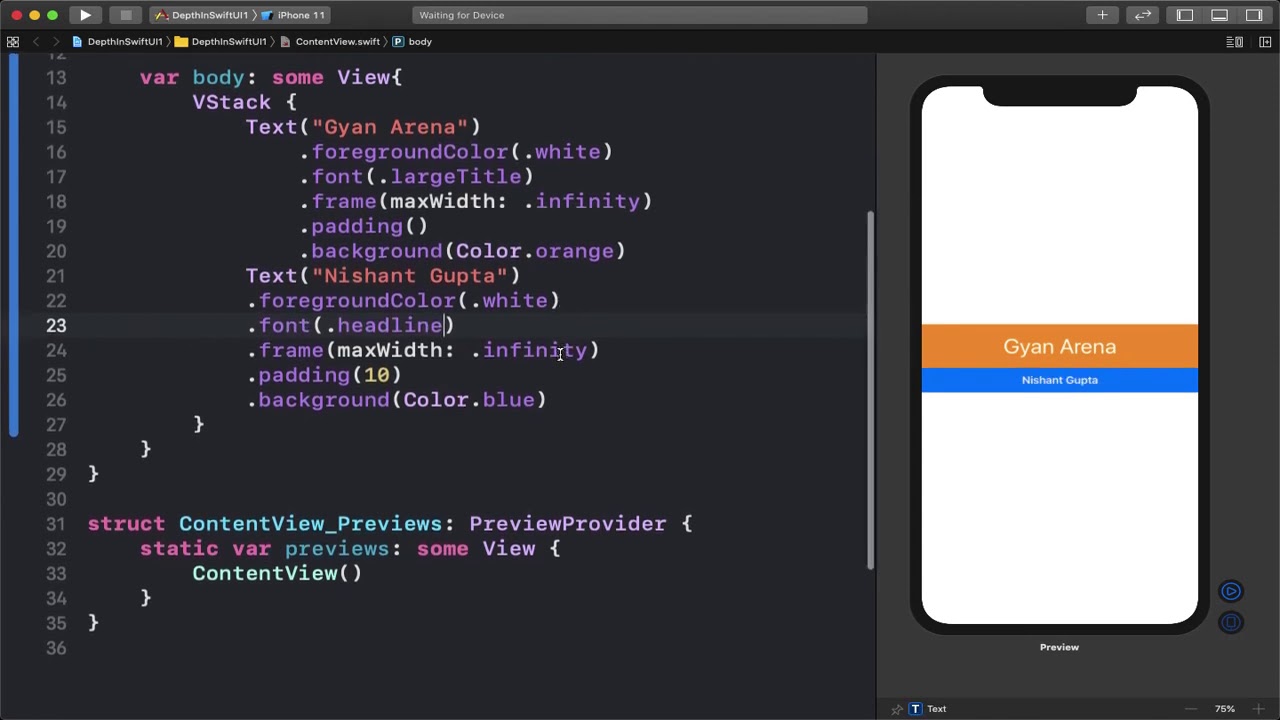
Task: Click 'var body' on line 13
Action: tap(191, 78)
